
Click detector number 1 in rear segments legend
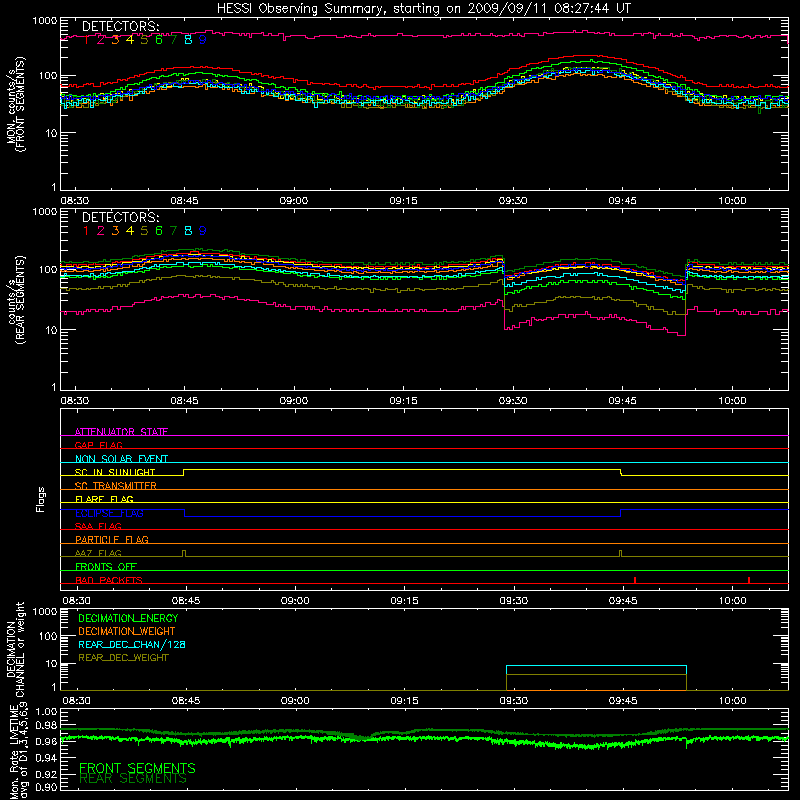(x=86, y=231)
